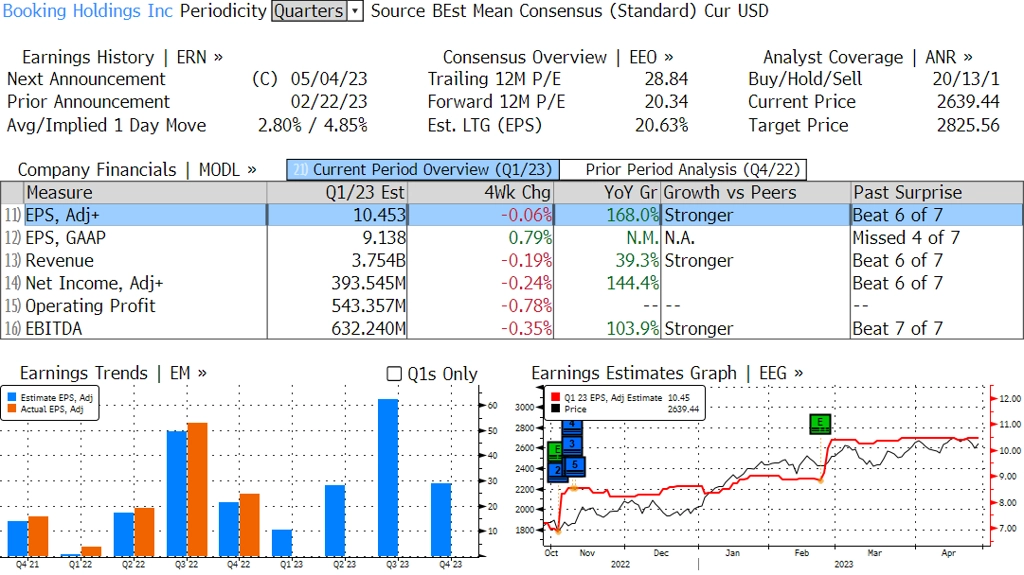Click the Current Price value 2639.44

coord(968,102)
